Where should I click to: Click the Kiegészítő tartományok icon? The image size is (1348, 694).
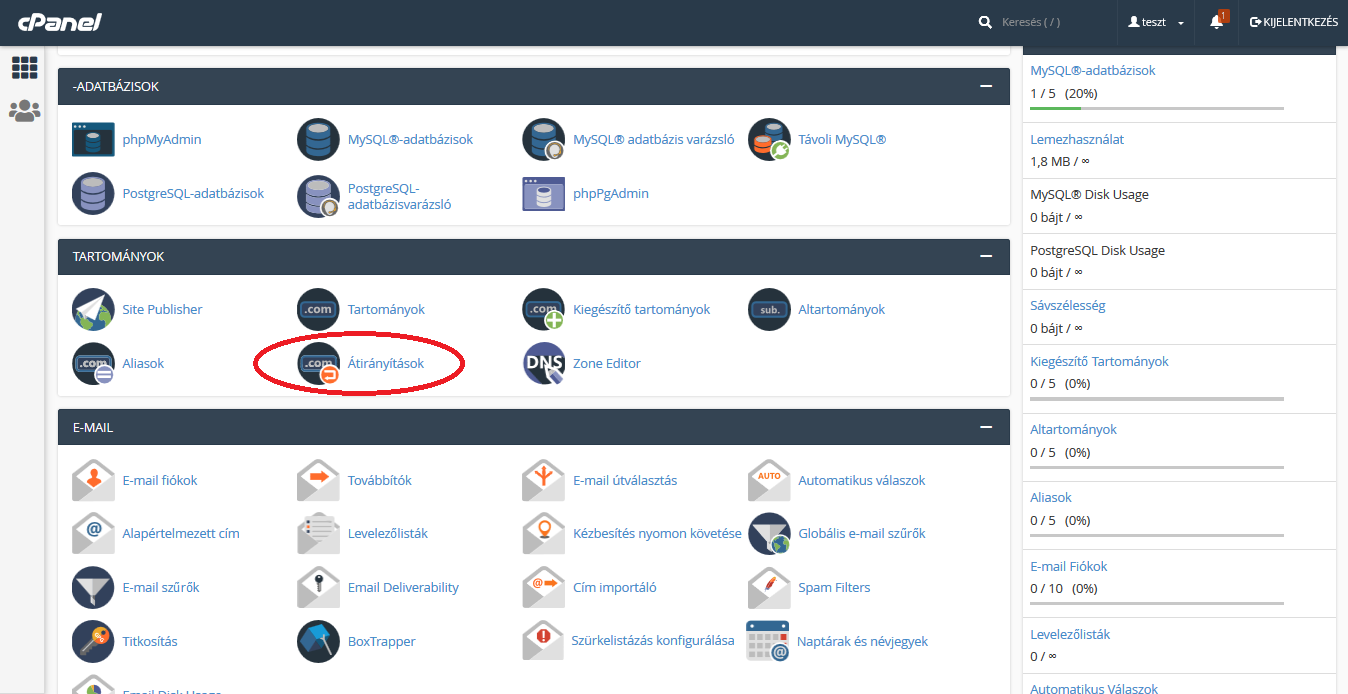click(544, 309)
